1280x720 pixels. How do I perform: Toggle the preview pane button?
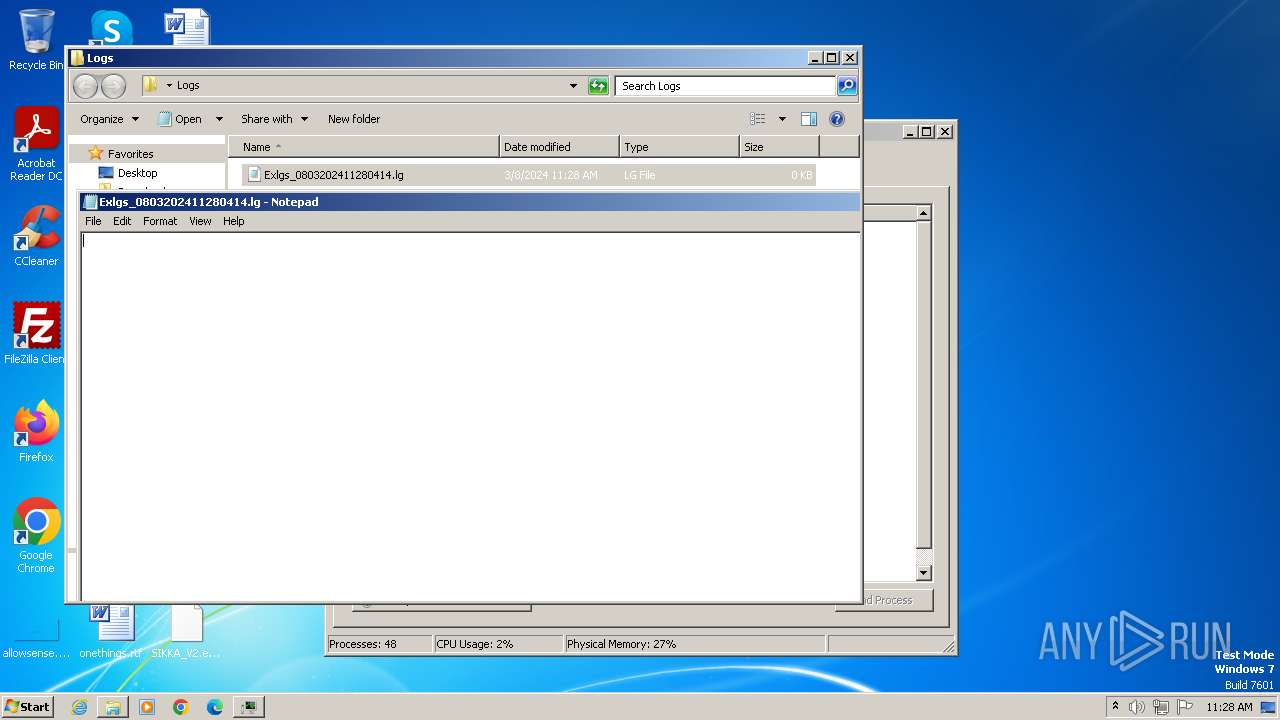click(809, 119)
